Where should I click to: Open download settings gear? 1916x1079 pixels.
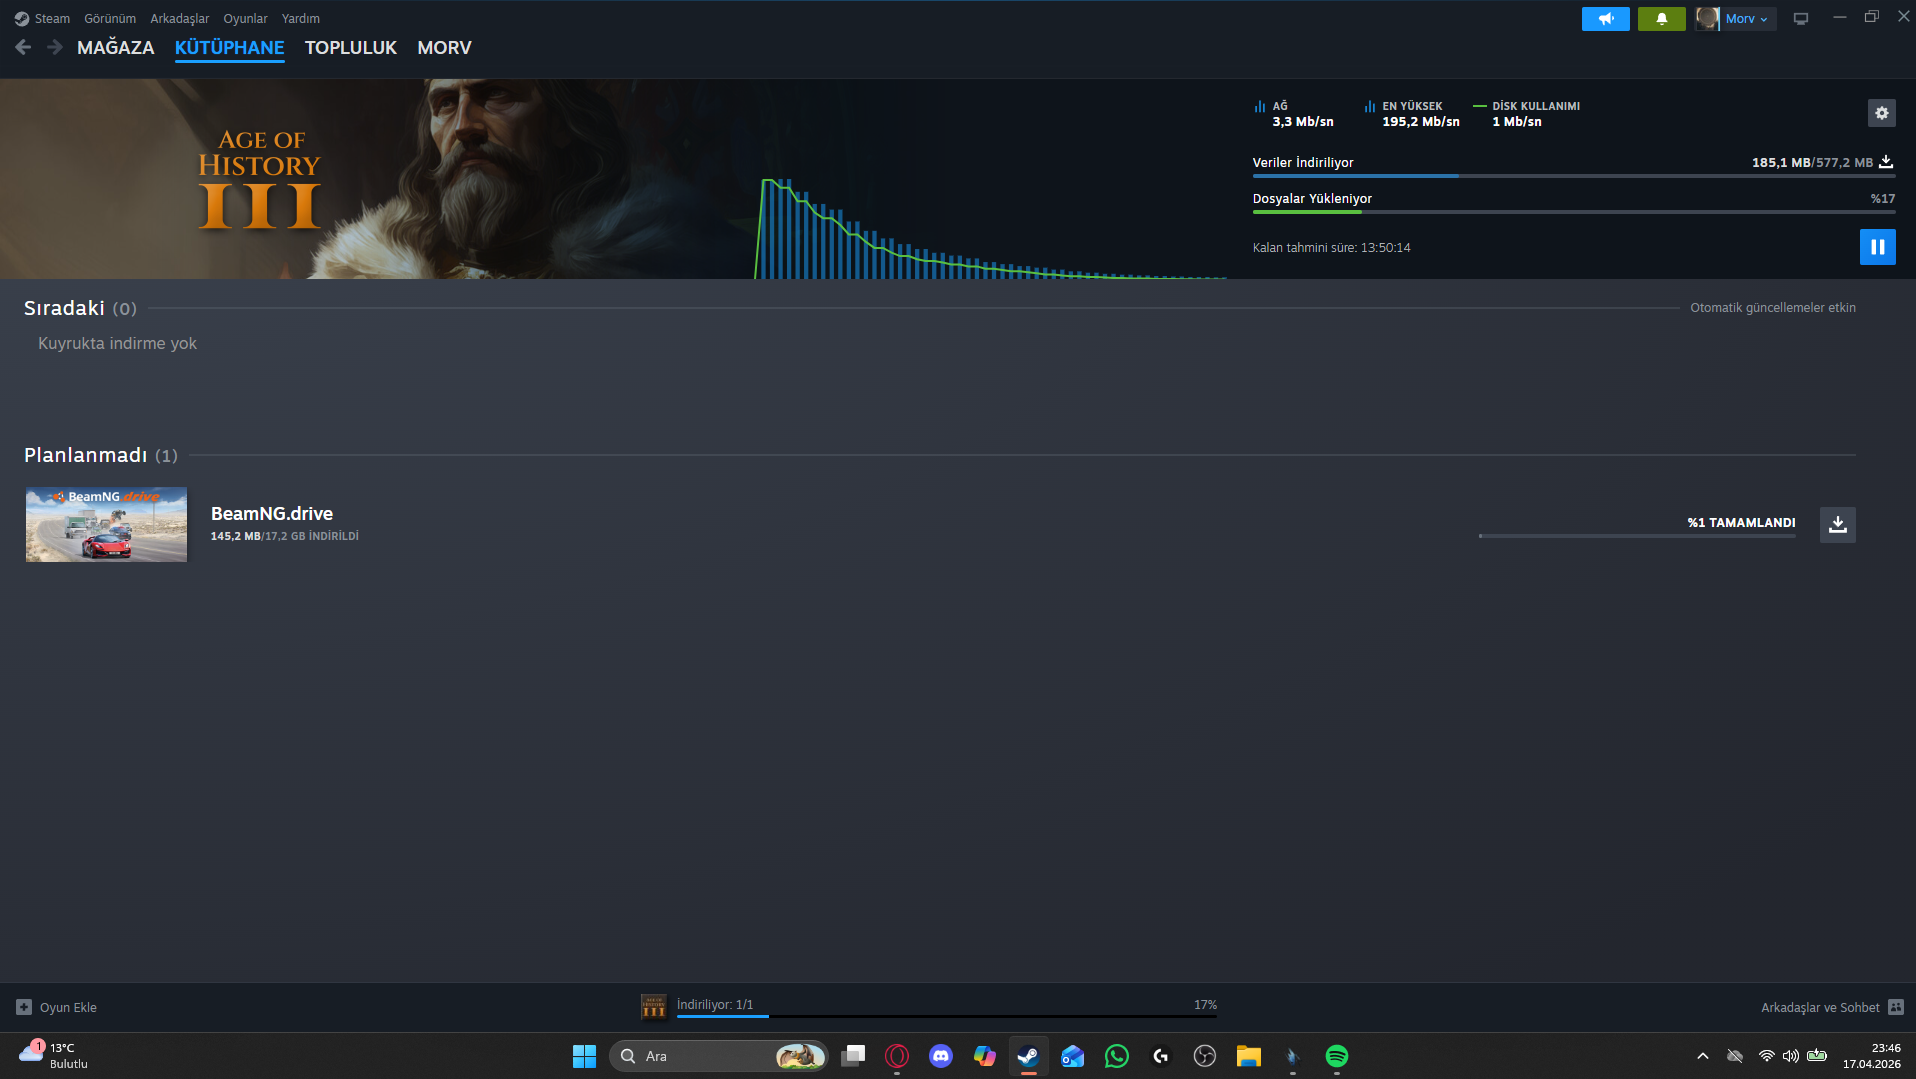tap(1882, 113)
